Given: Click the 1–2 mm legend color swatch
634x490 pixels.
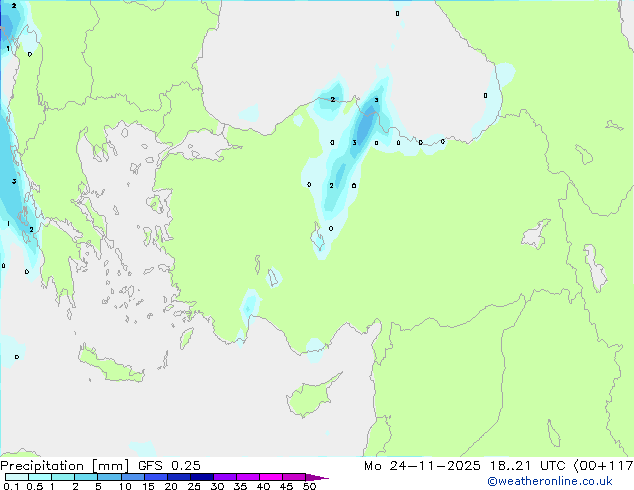Looking at the screenshot, I should coord(63,477).
